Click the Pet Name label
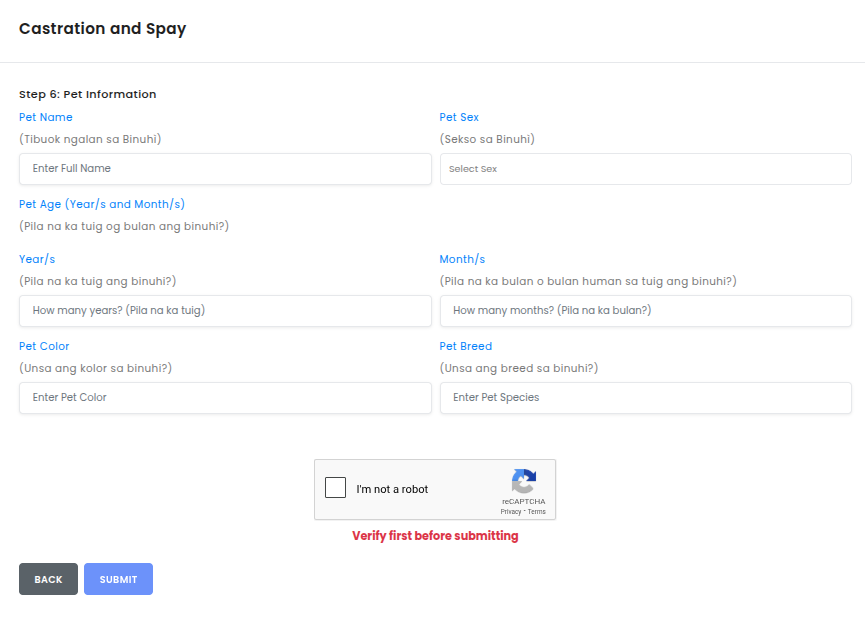This screenshot has height=617, width=865. [x=46, y=118]
